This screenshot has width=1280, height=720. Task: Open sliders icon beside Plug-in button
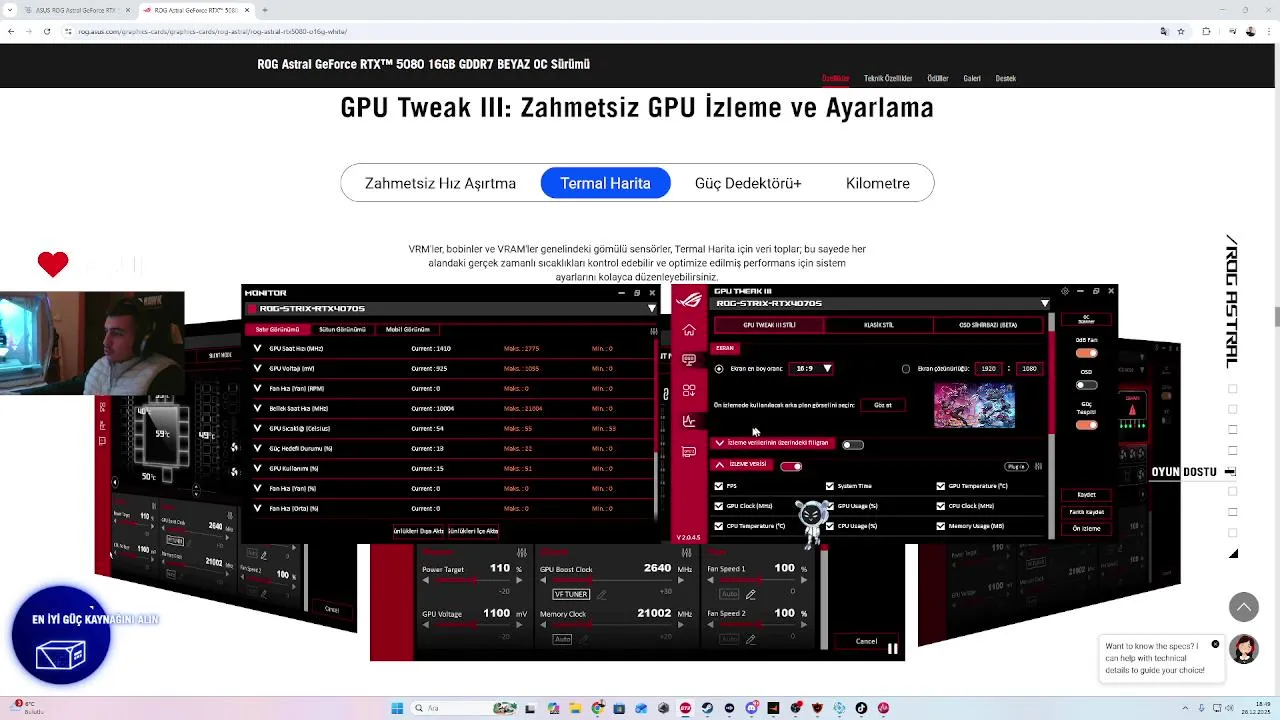(x=1038, y=466)
